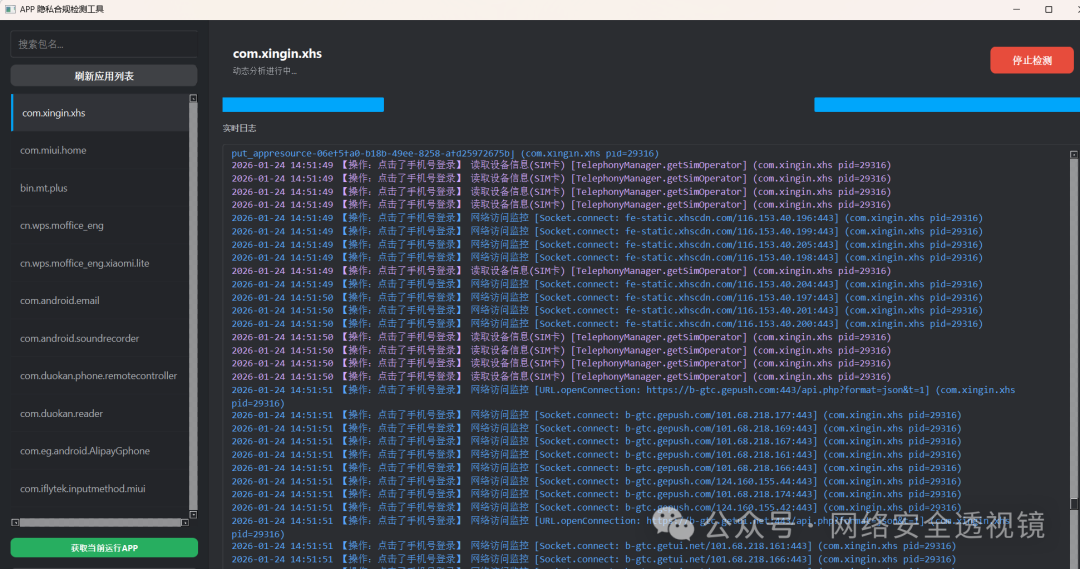Click the 动态分析进行中 status text
The height and width of the screenshot is (569, 1080).
coord(264,71)
